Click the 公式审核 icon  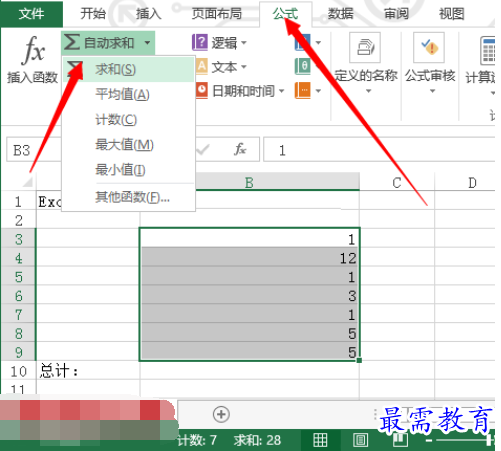pyautogui.click(x=429, y=48)
